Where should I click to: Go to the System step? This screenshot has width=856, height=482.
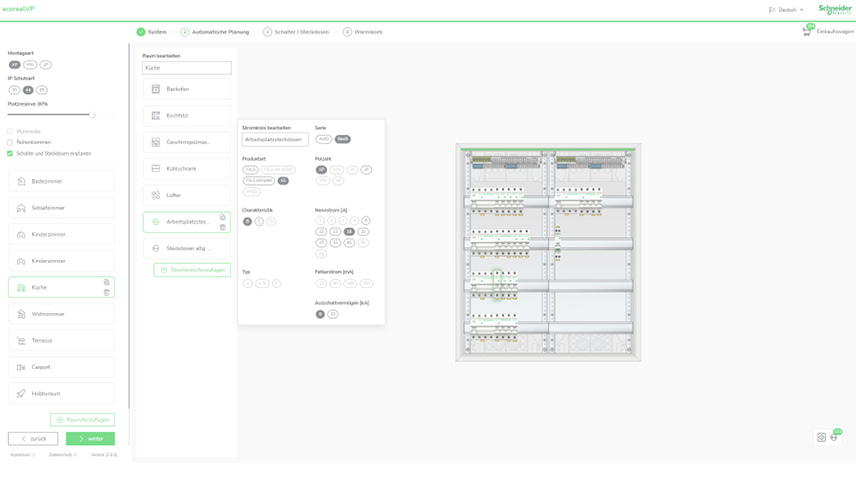pos(152,32)
